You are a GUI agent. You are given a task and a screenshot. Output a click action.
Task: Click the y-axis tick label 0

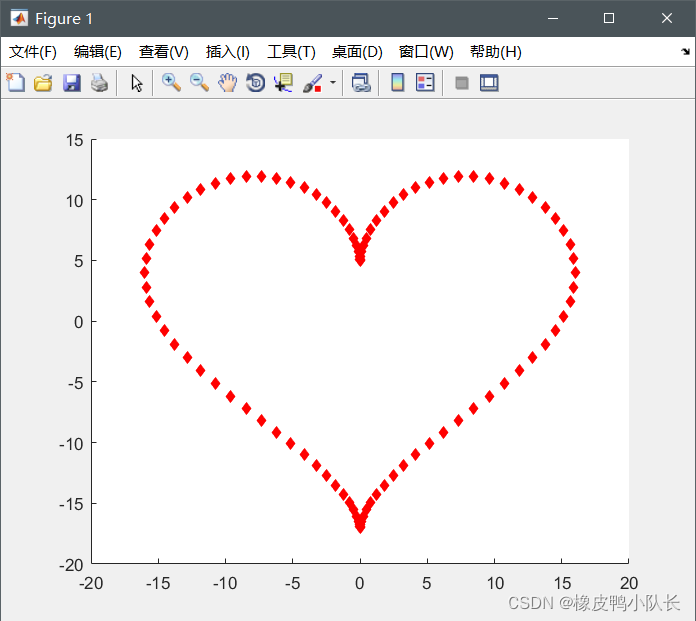coord(79,322)
